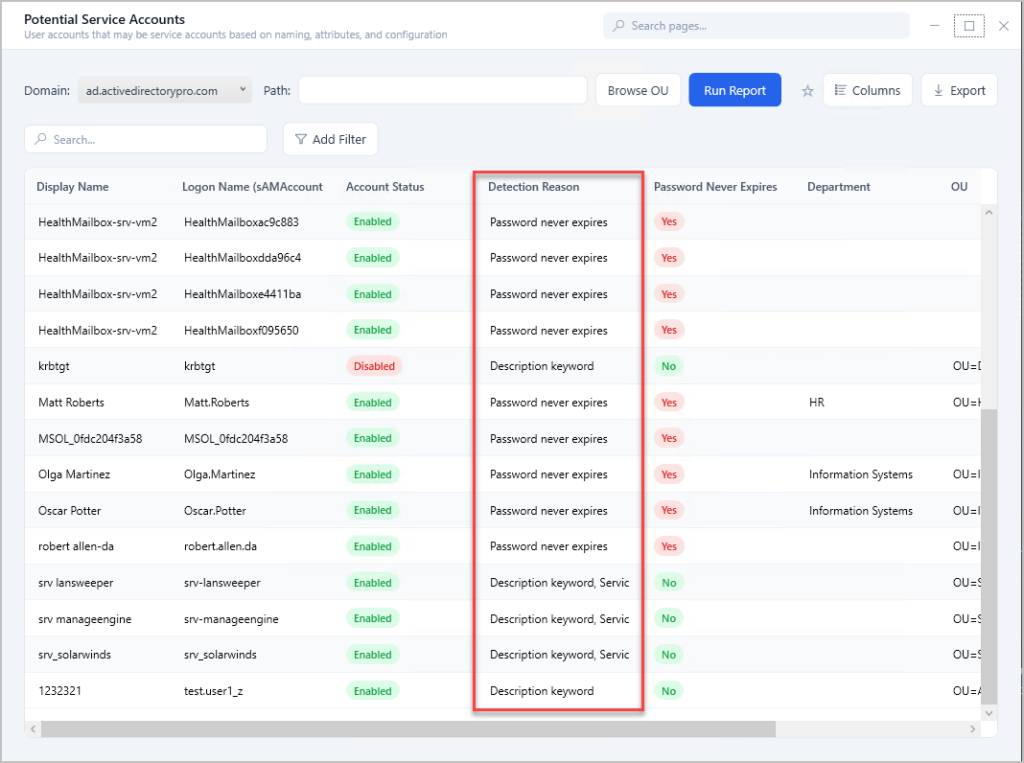
Task: Run the report
Action: (735, 90)
